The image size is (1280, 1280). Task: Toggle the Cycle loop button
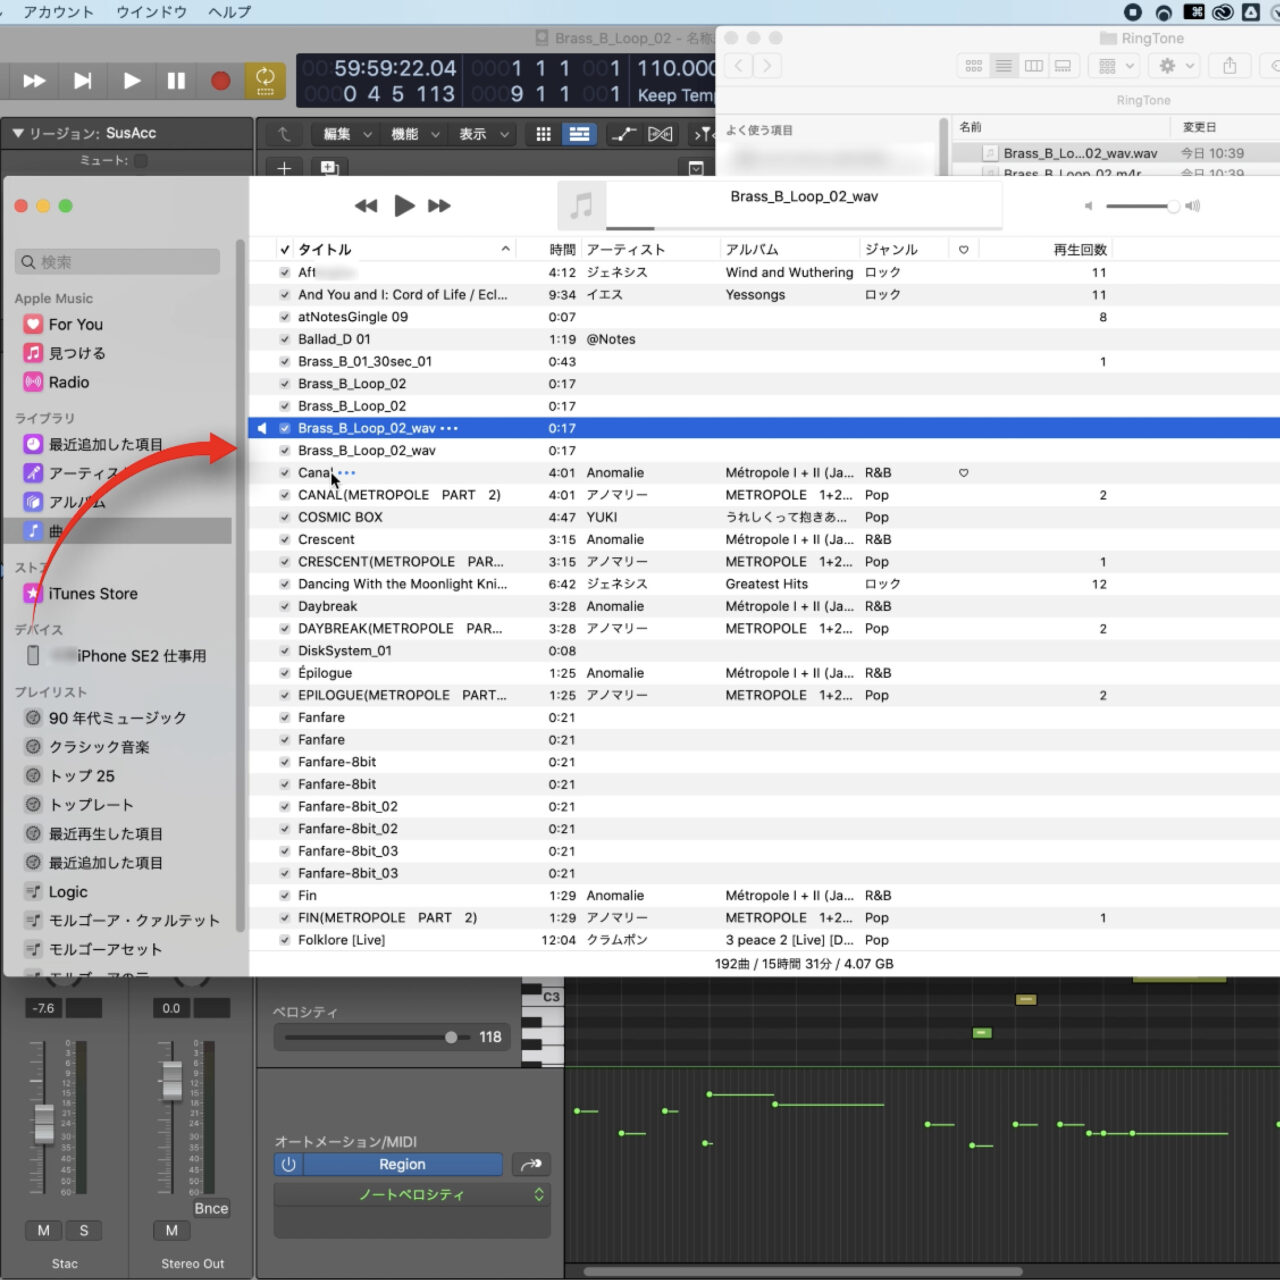coord(265,81)
